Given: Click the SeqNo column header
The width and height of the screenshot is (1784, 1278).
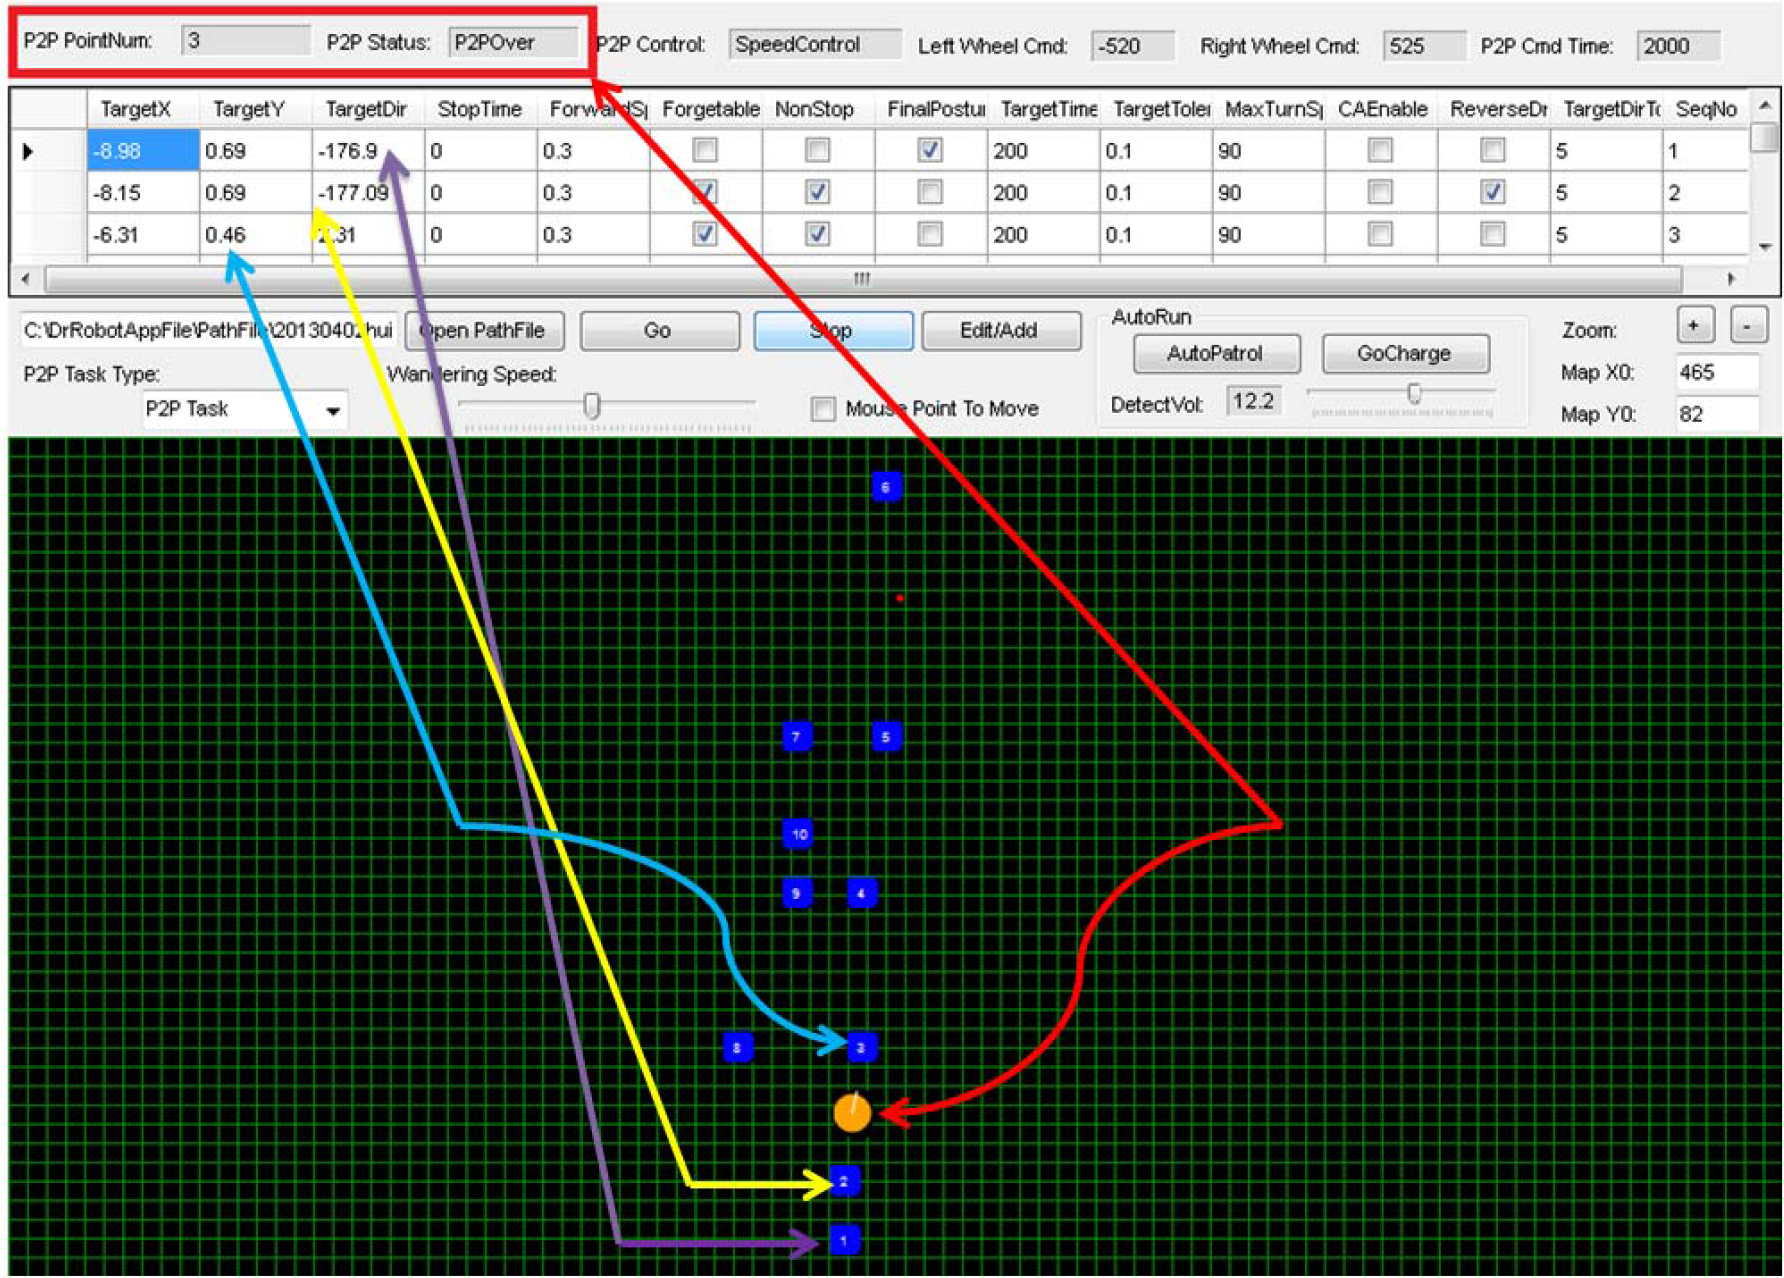Looking at the screenshot, I should (x=1705, y=109).
